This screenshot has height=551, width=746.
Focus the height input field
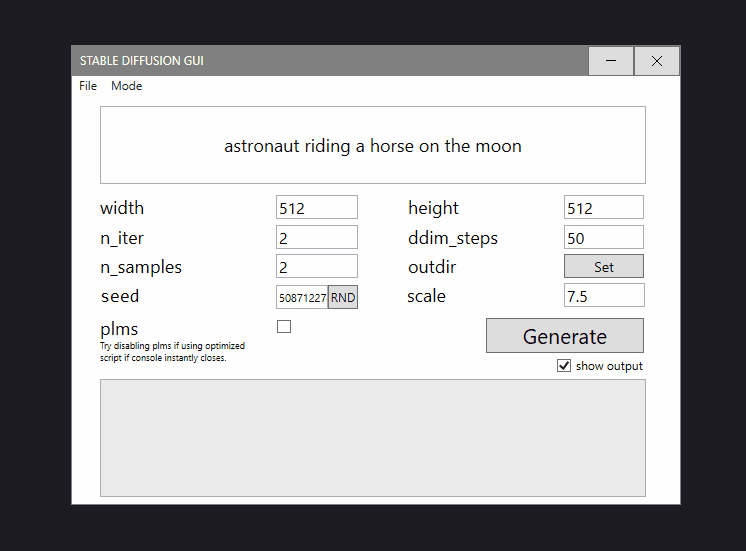[x=604, y=207]
